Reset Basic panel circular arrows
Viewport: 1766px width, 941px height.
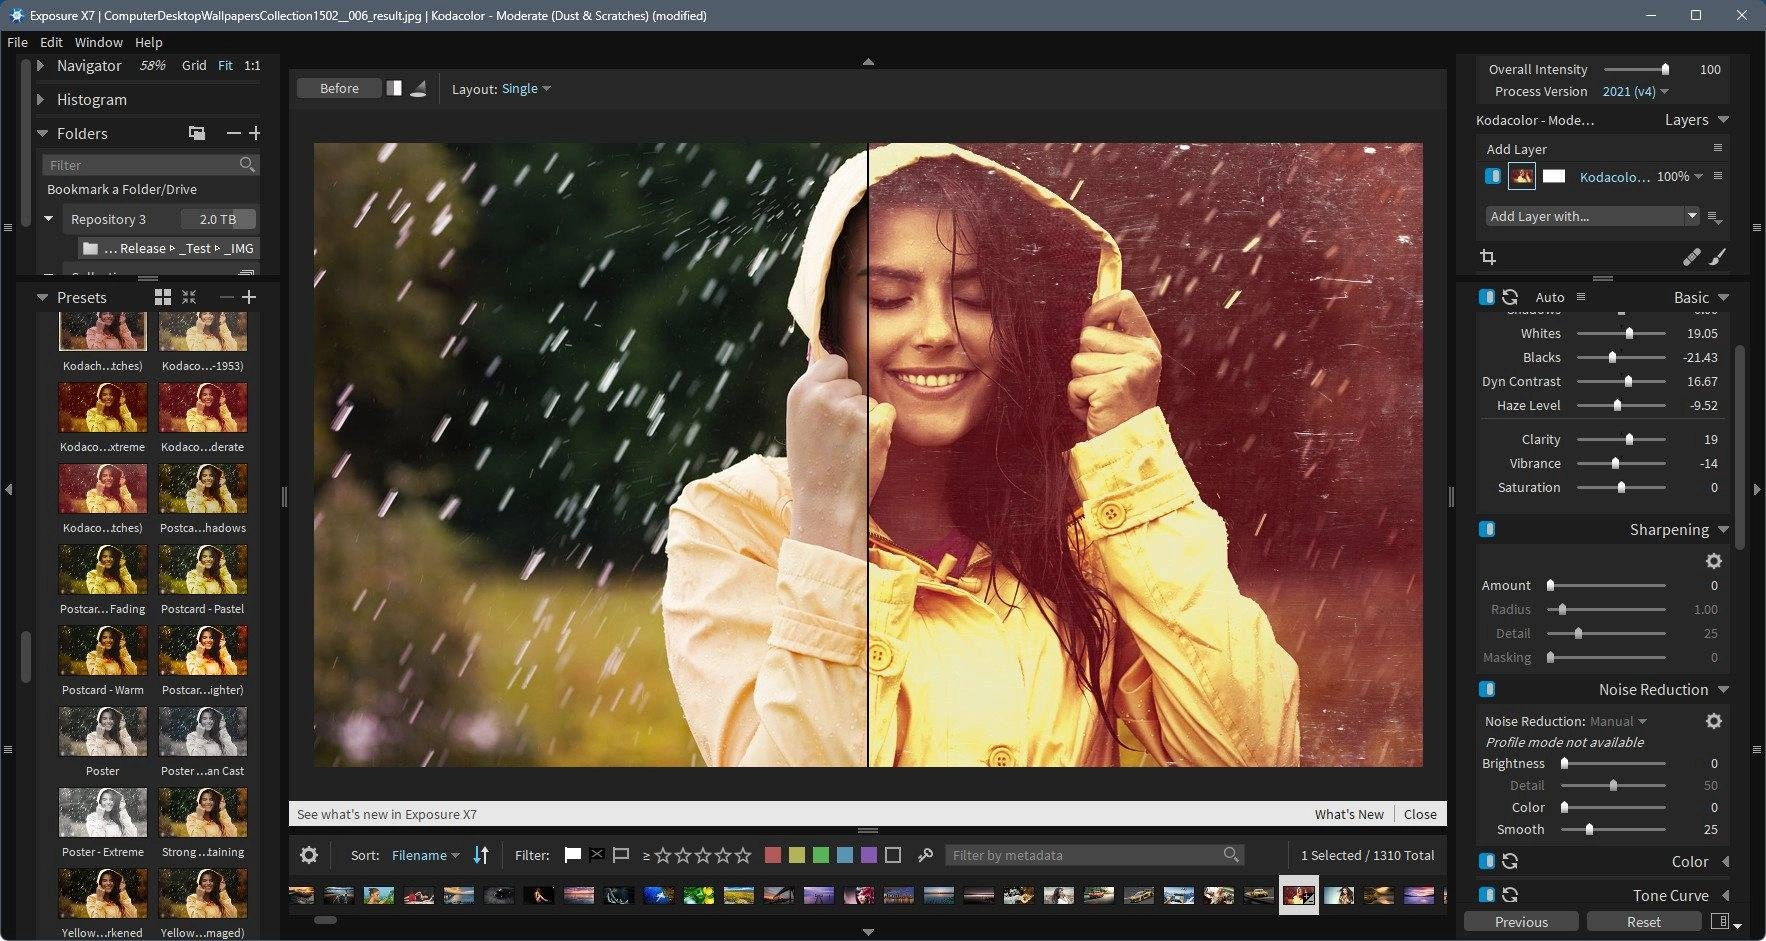pos(1510,297)
